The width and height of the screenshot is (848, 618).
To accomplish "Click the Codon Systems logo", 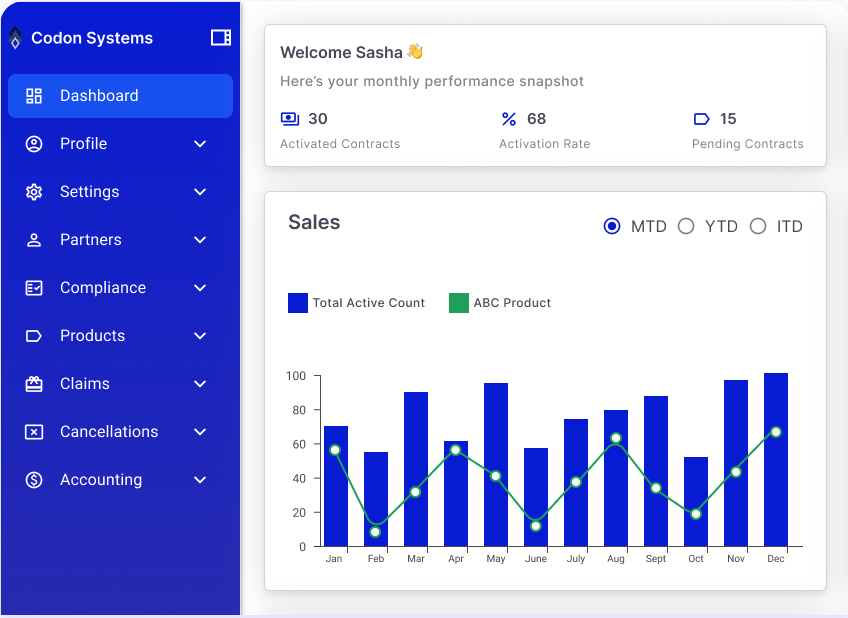I will (x=14, y=37).
